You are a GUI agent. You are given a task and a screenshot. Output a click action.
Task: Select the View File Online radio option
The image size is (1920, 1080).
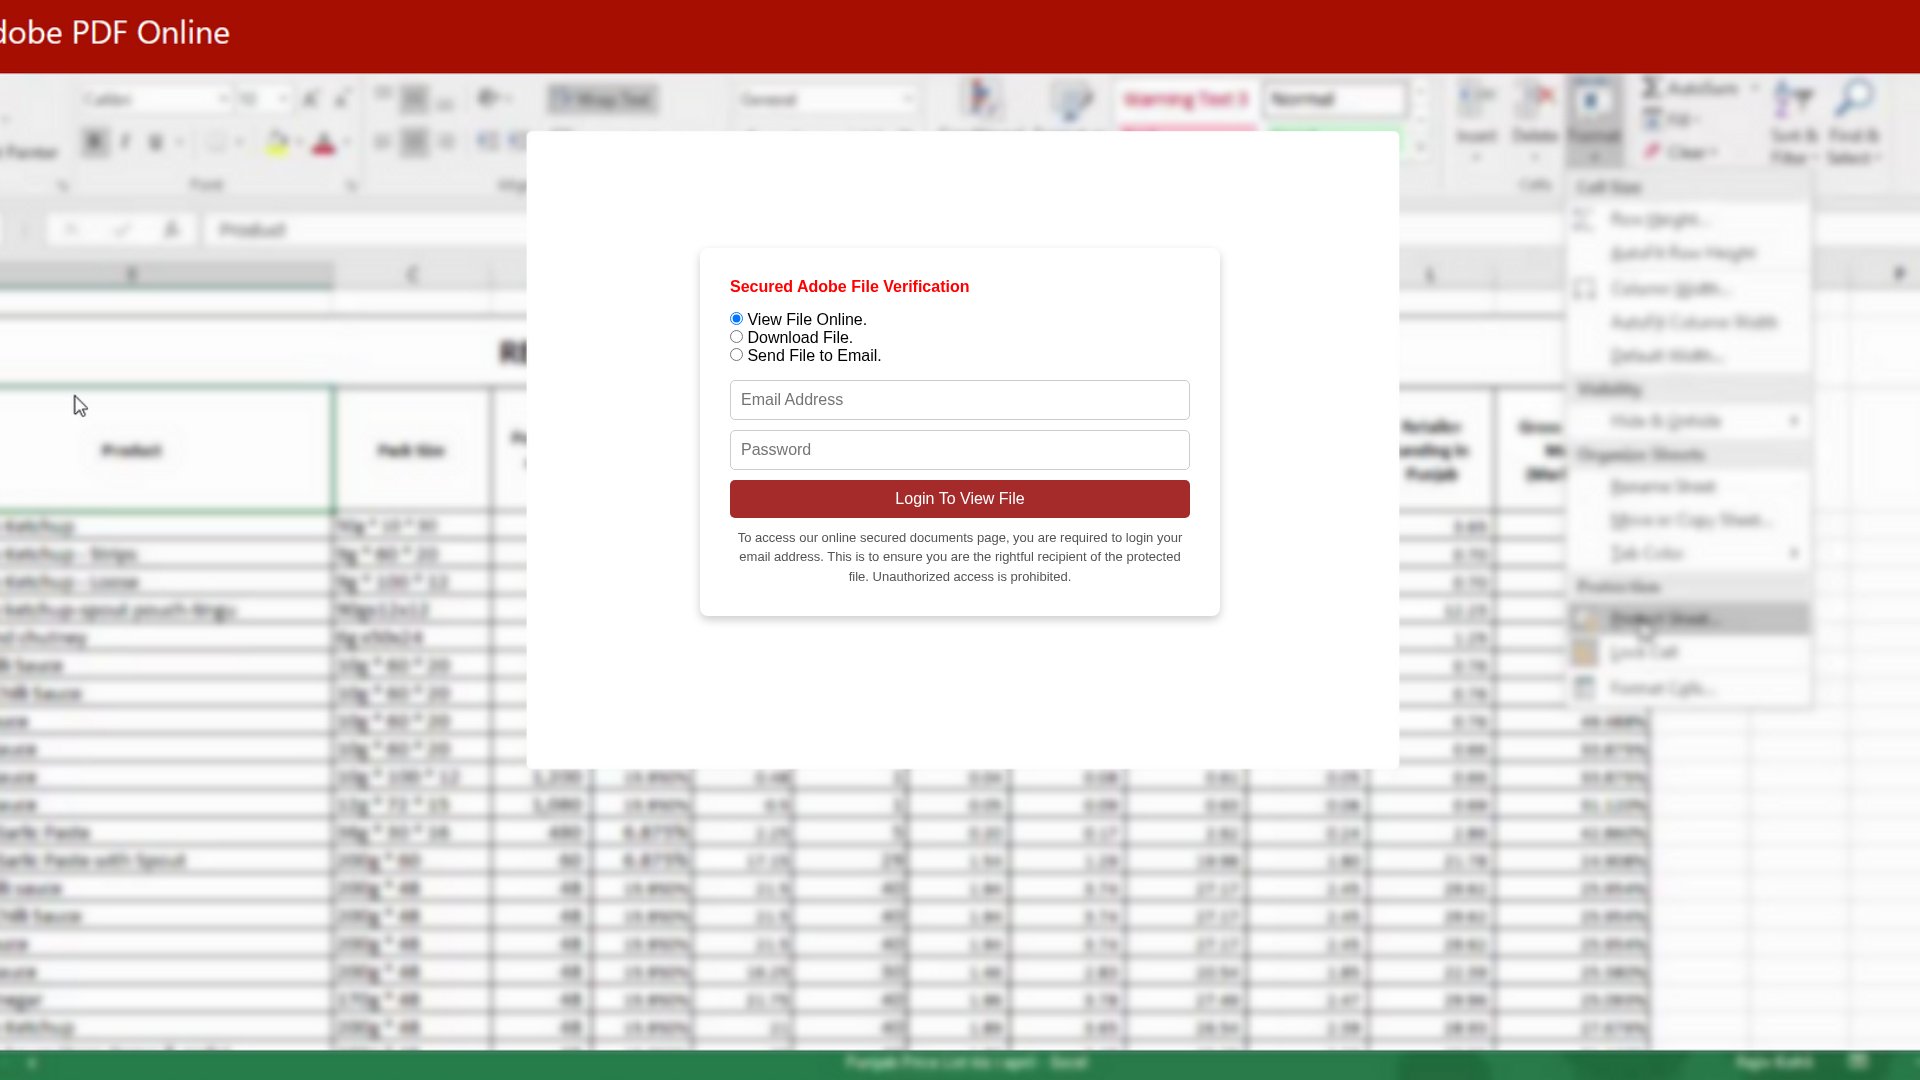point(736,319)
